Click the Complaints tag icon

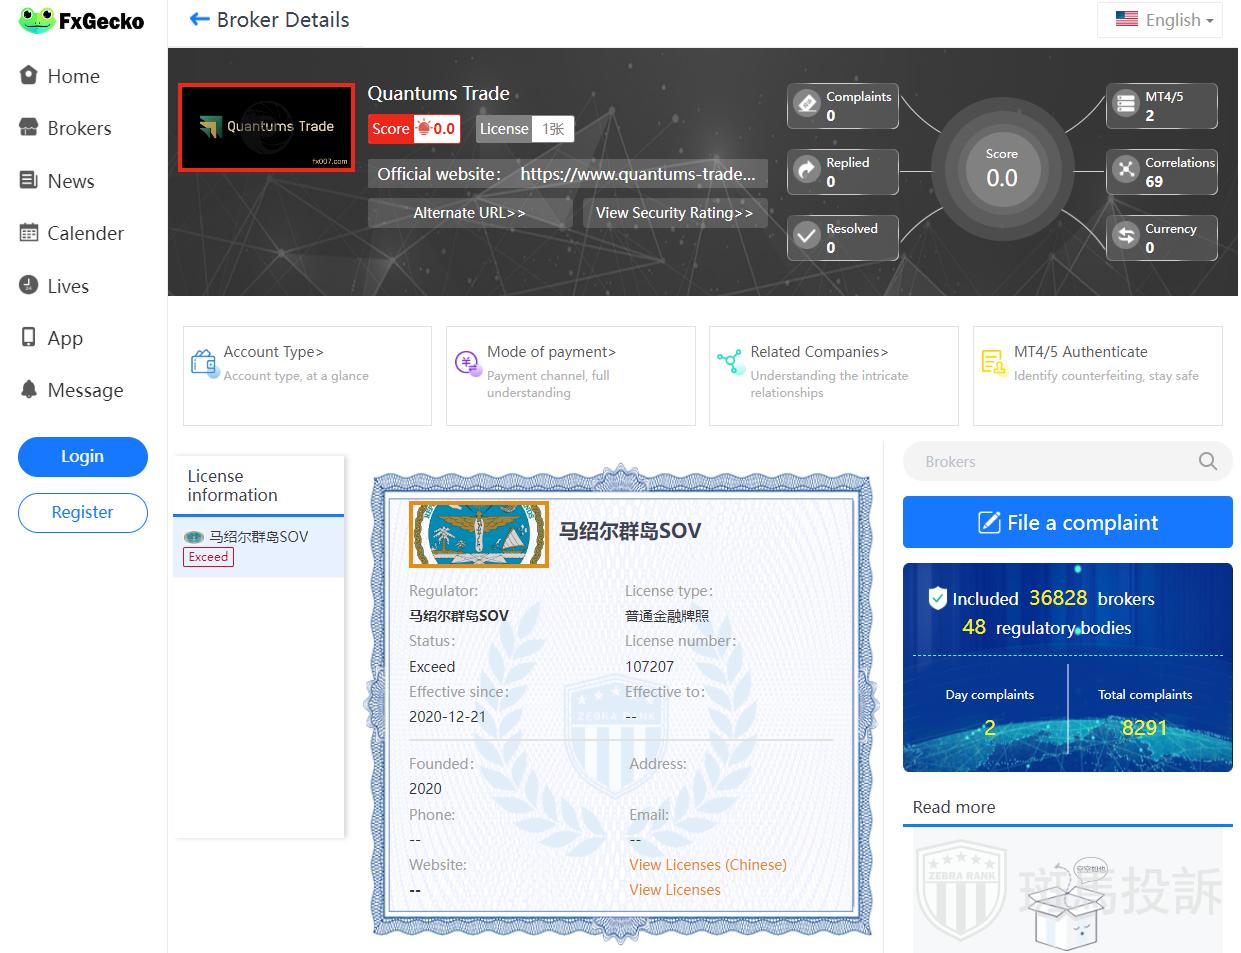(x=806, y=104)
